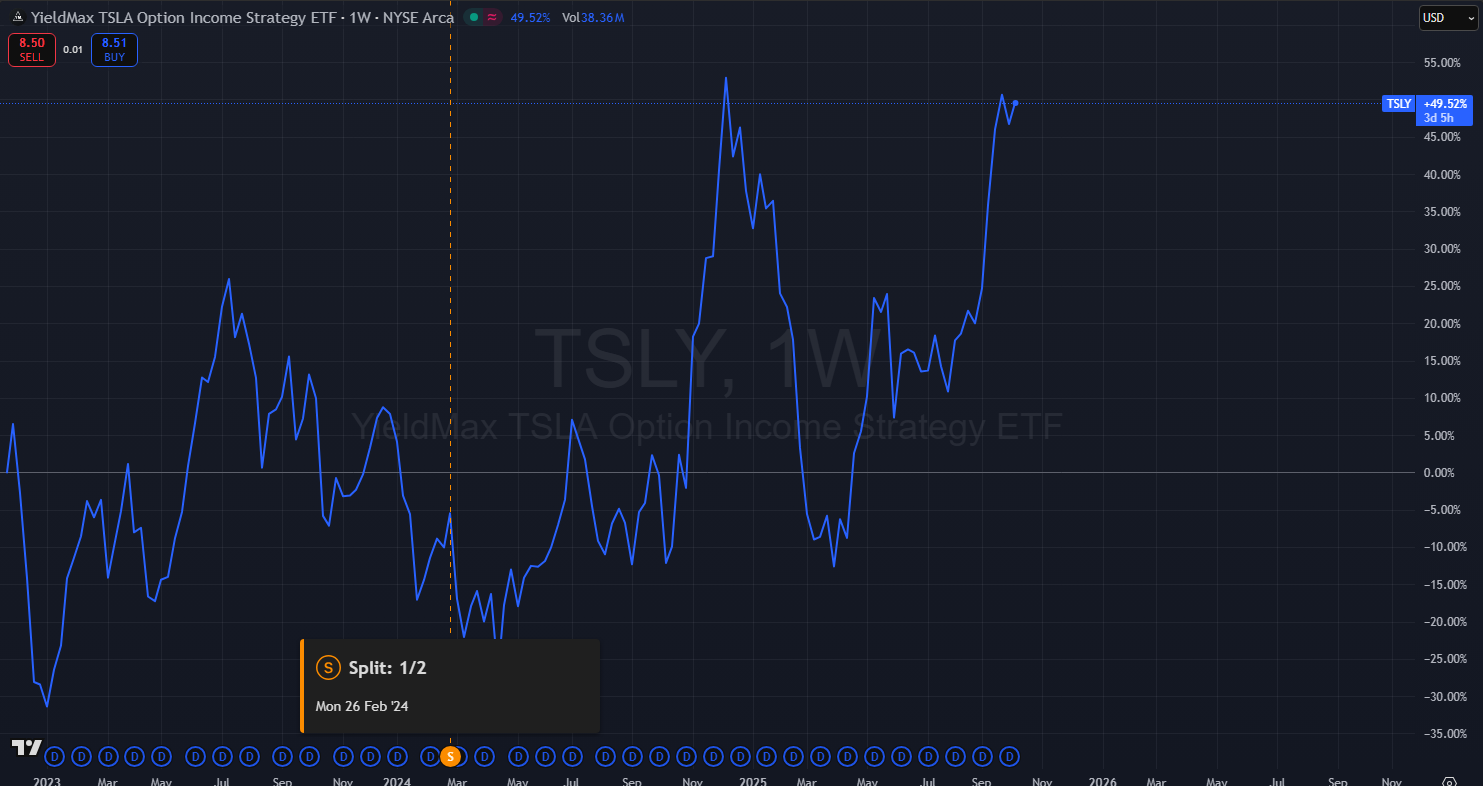The image size is (1483, 786).
Task: Click the pink data-mode wave icon
Action: (492, 17)
